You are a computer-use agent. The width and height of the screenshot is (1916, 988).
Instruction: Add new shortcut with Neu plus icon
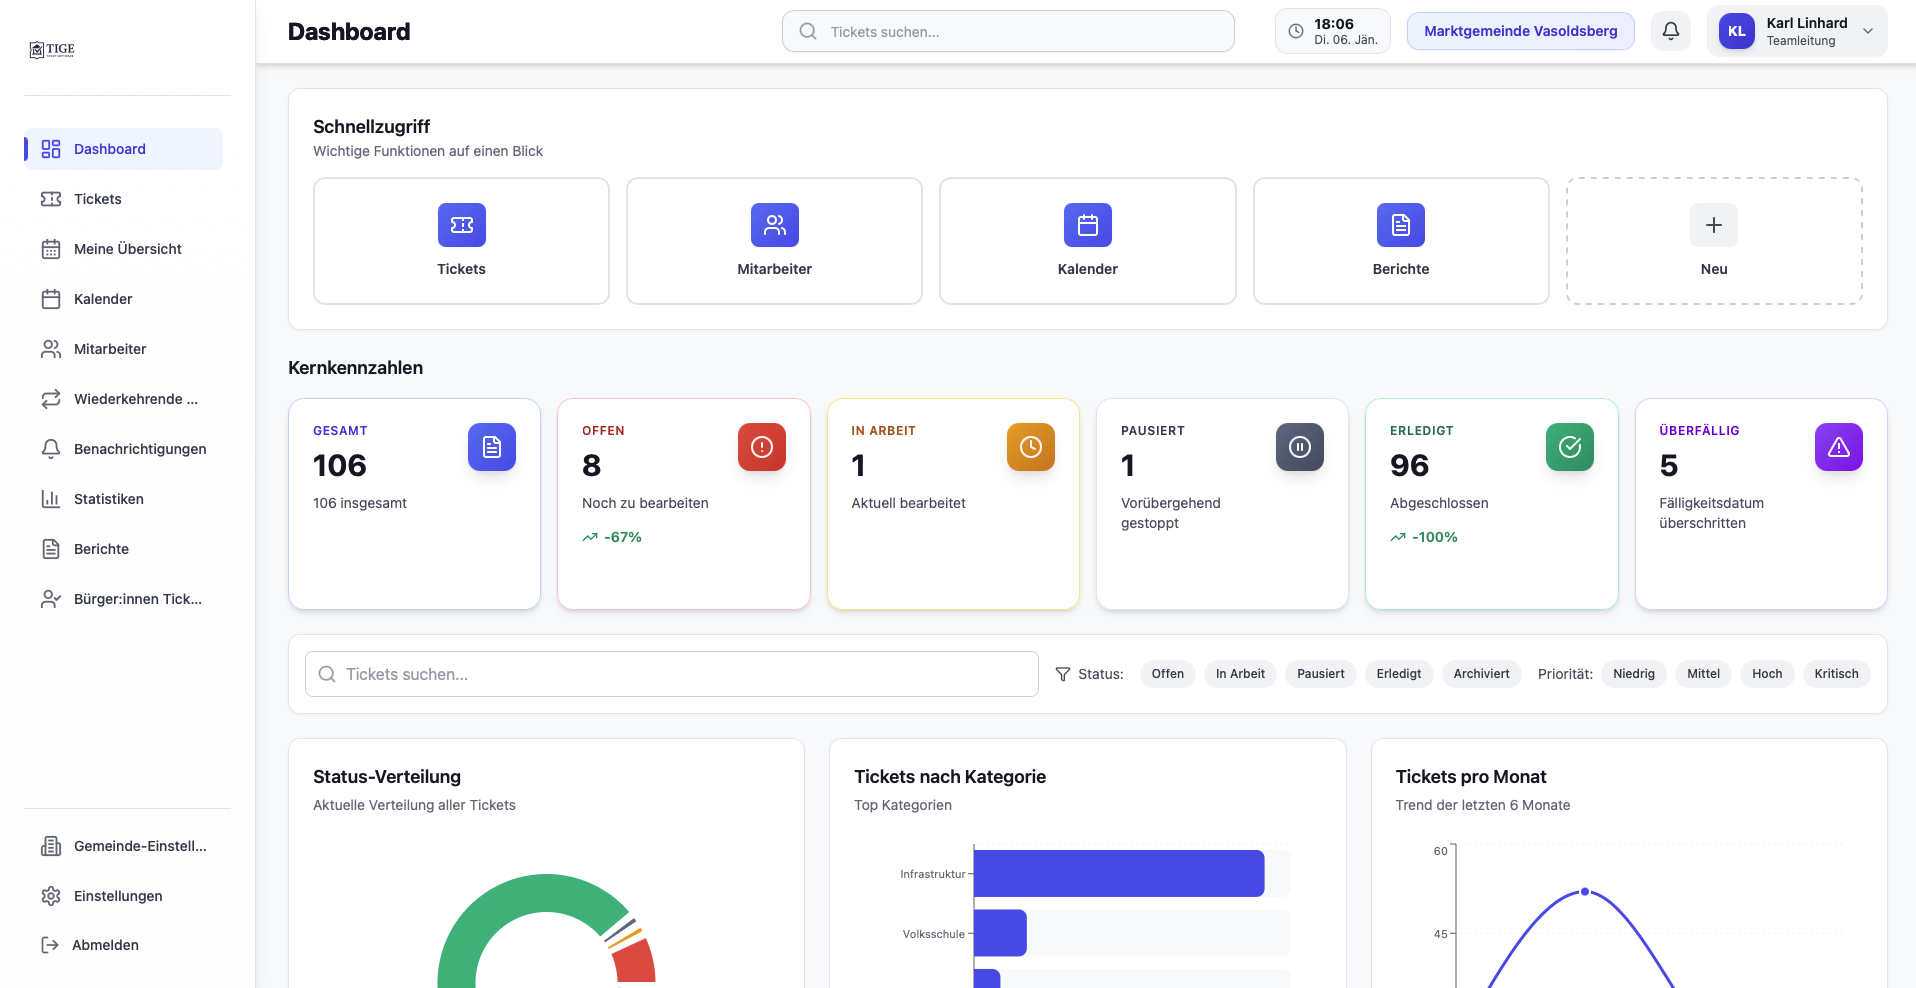click(x=1714, y=225)
